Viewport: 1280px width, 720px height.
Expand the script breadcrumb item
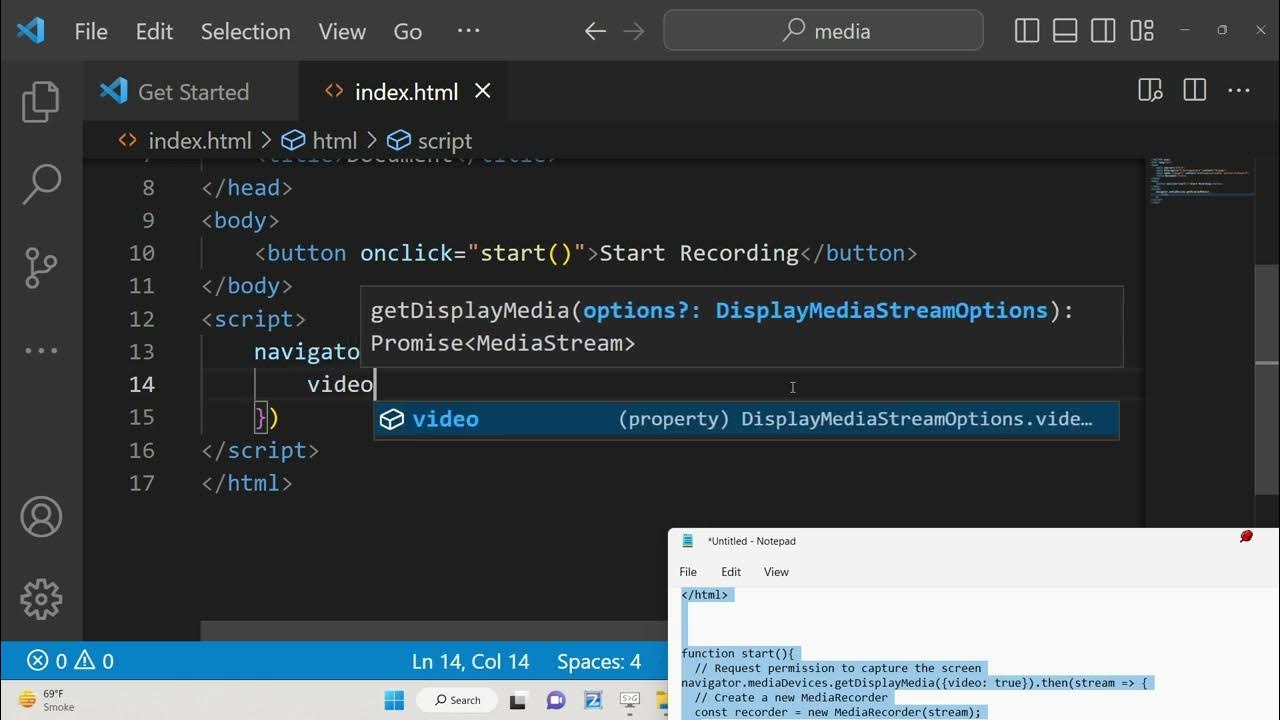(x=443, y=140)
